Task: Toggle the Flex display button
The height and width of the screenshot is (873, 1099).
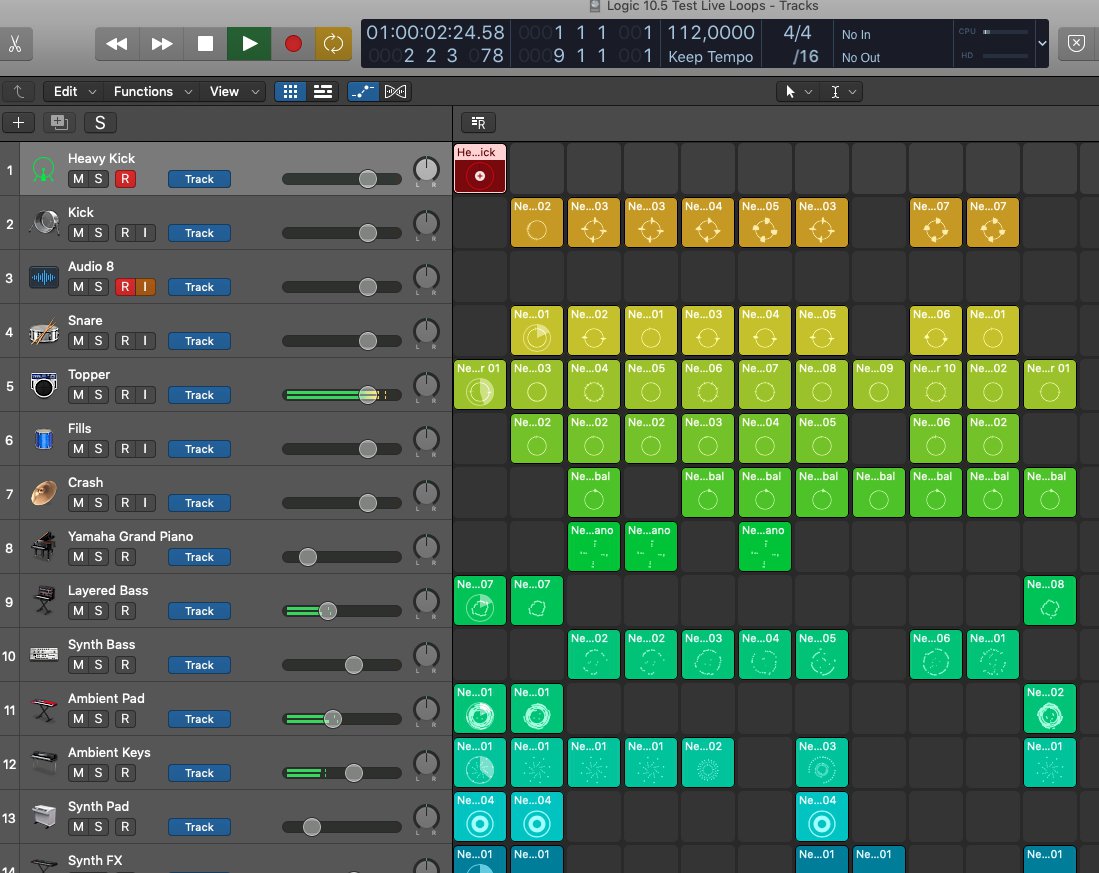Action: point(396,91)
